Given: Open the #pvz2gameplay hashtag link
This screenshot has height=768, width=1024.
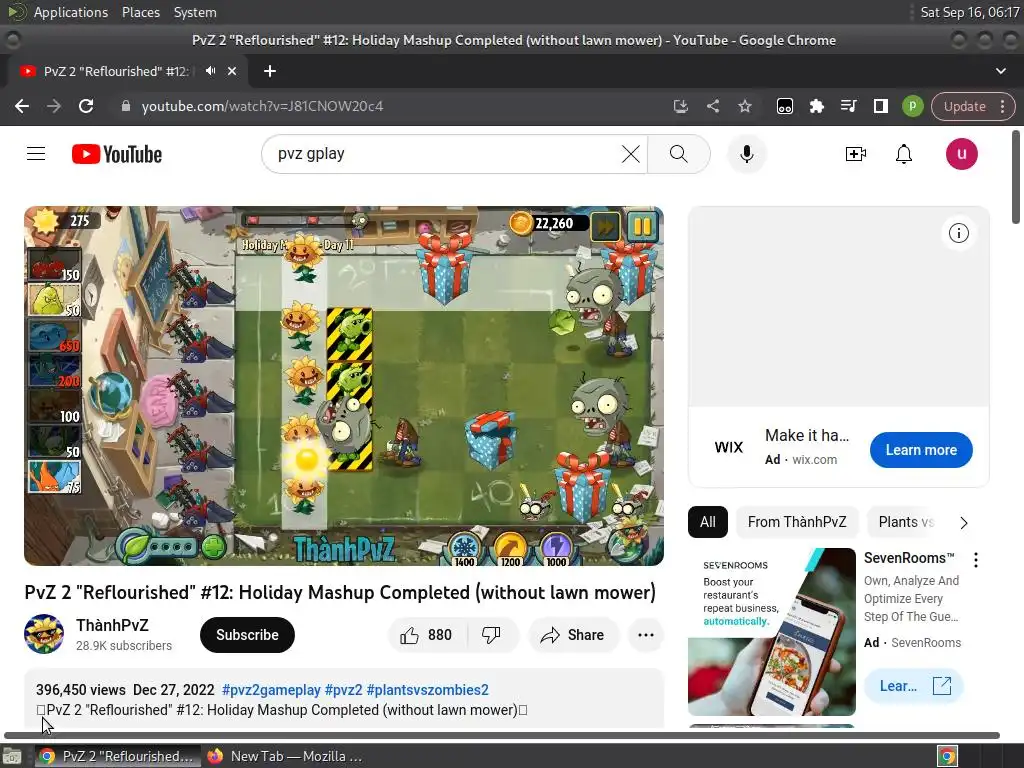Looking at the screenshot, I should [x=271, y=690].
